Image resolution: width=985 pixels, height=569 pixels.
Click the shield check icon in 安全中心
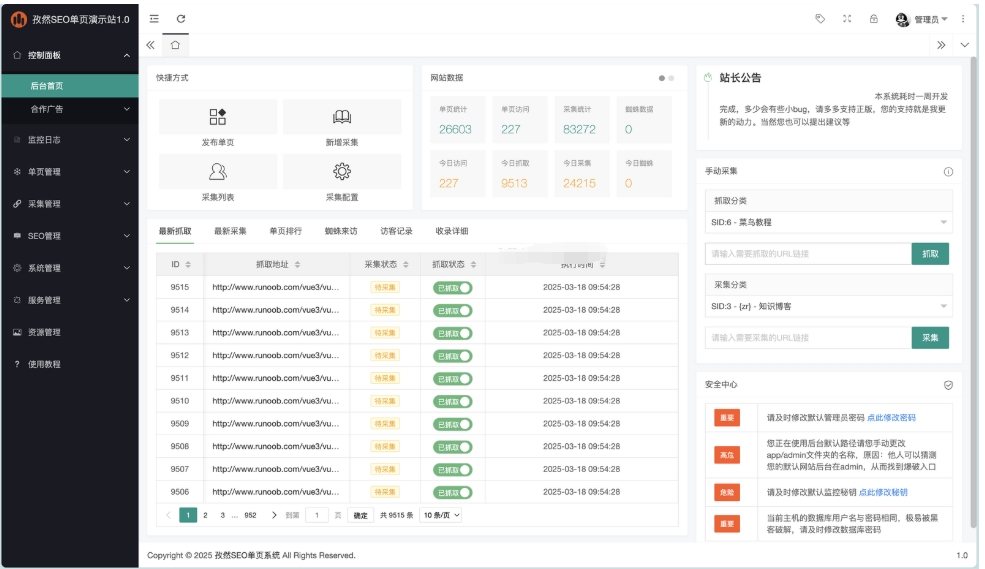[x=948, y=385]
